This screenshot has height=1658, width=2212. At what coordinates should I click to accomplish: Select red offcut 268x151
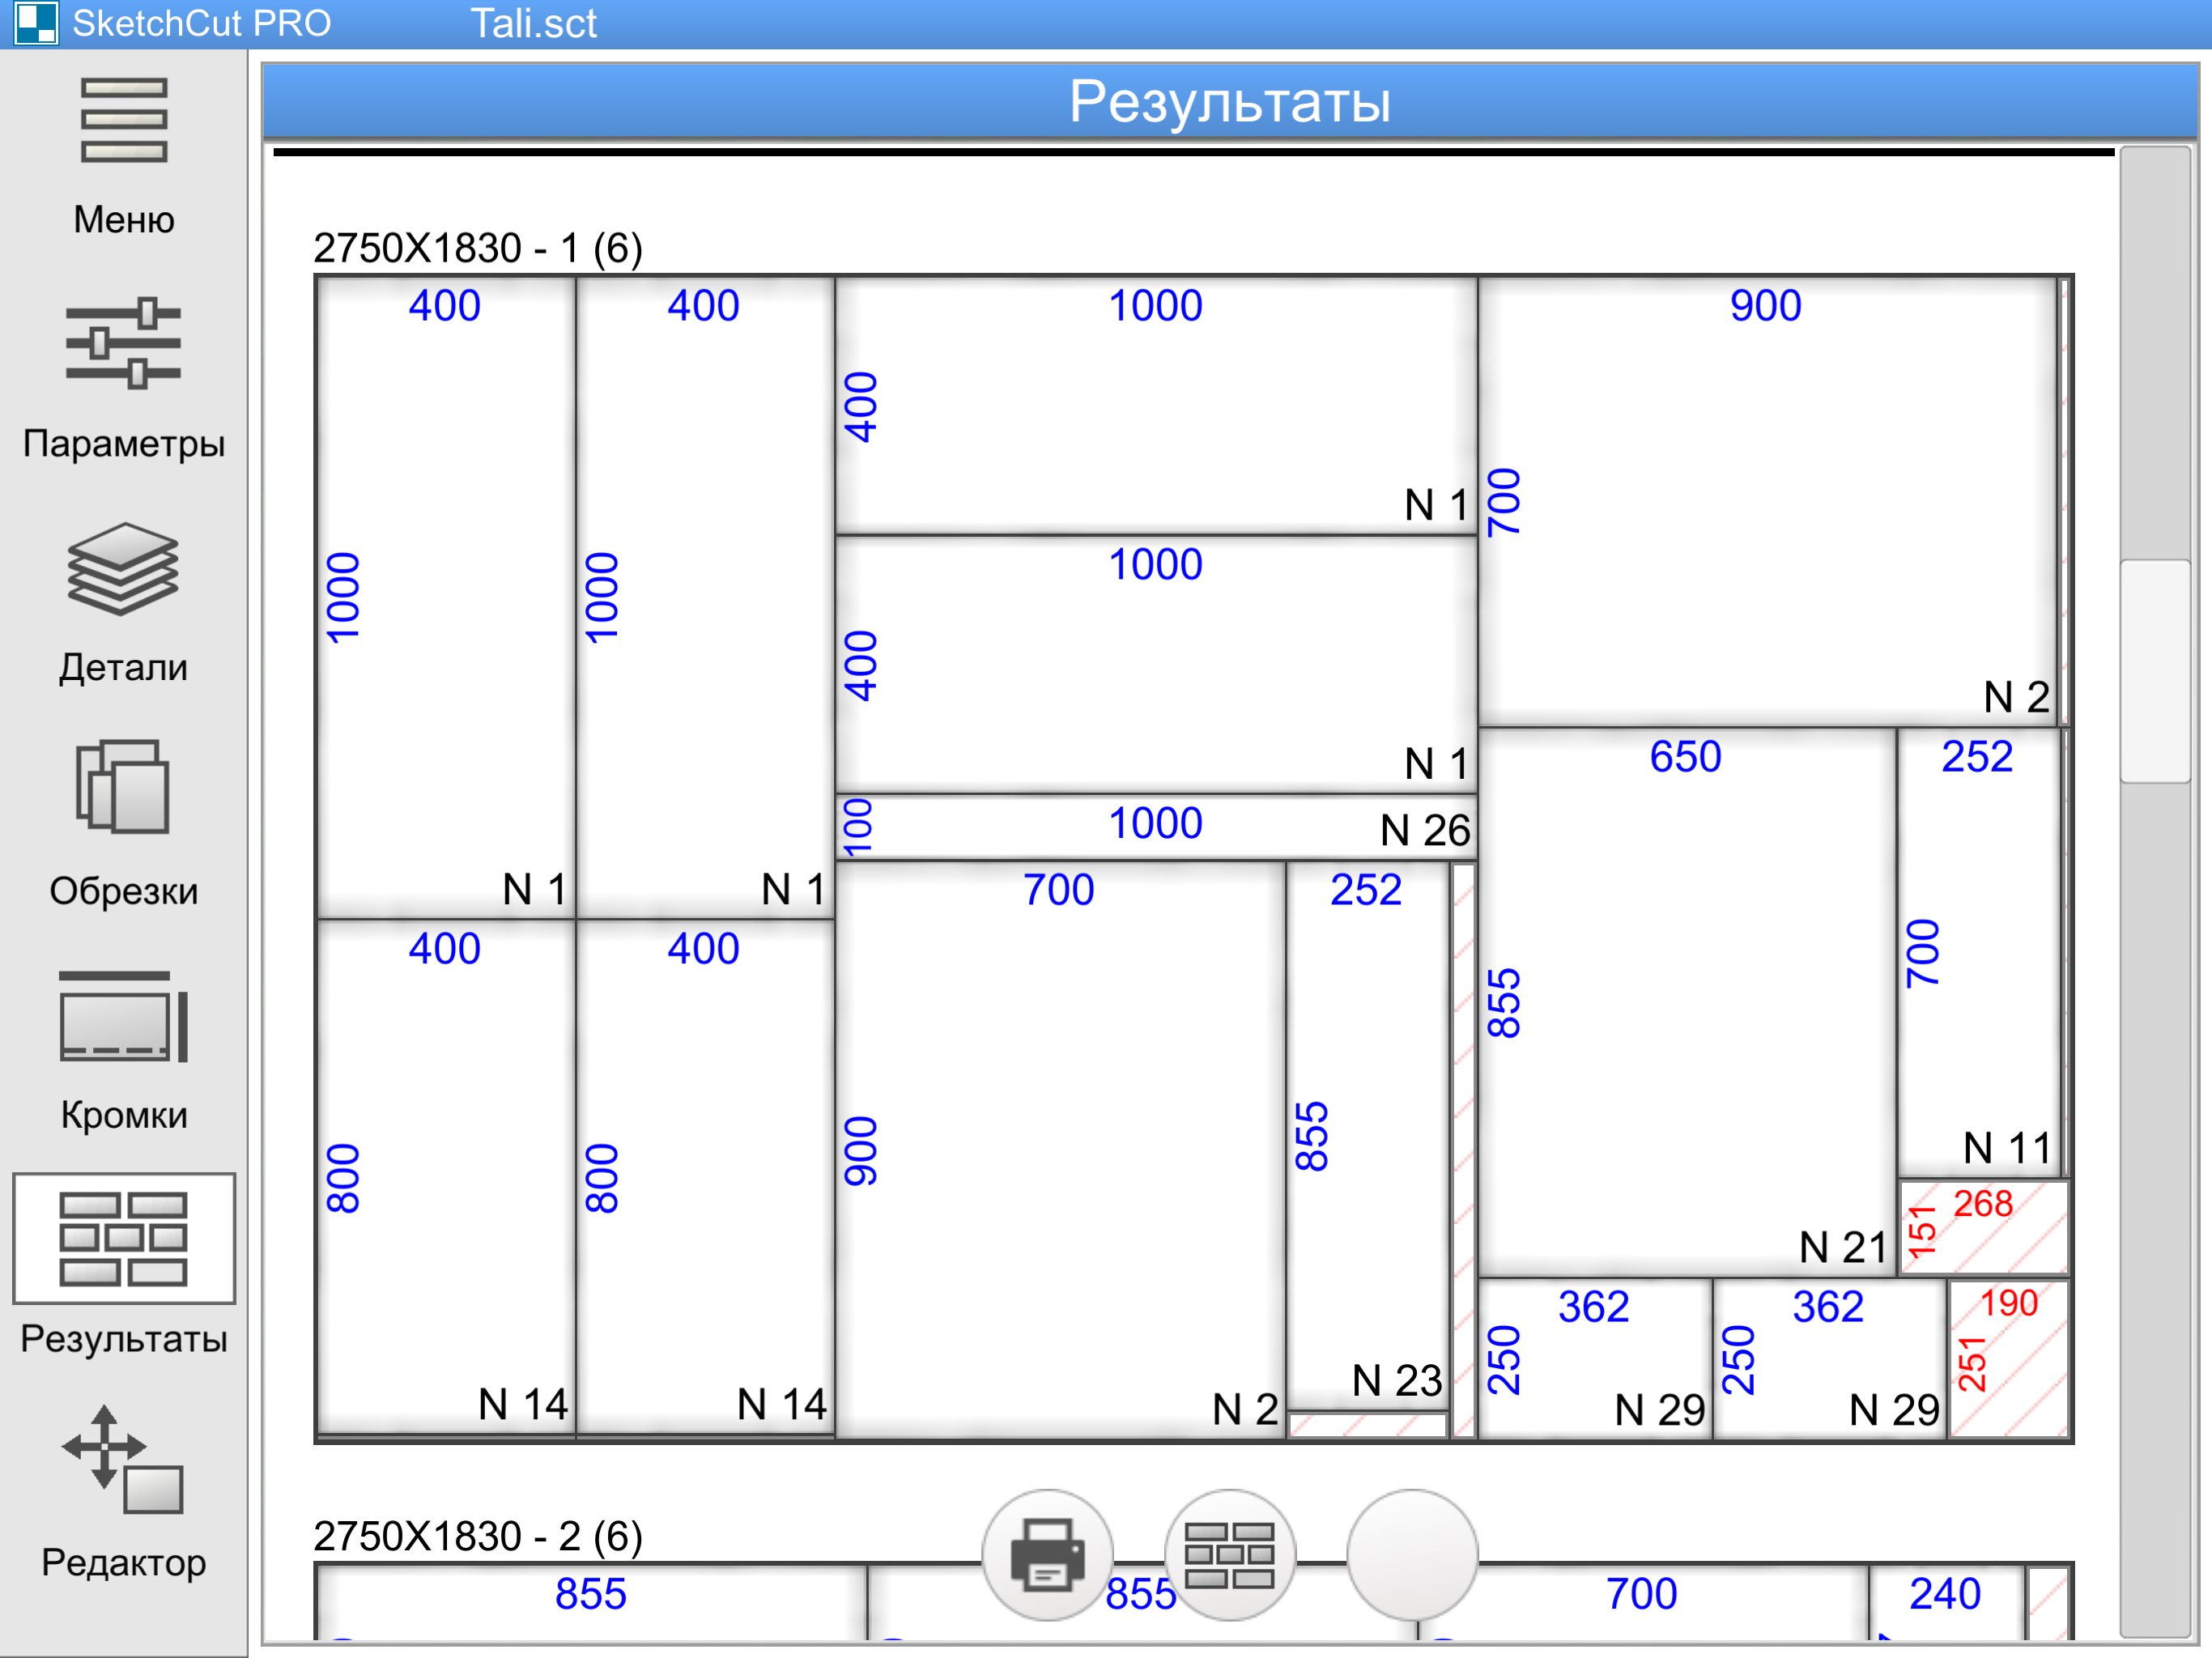1984,1227
